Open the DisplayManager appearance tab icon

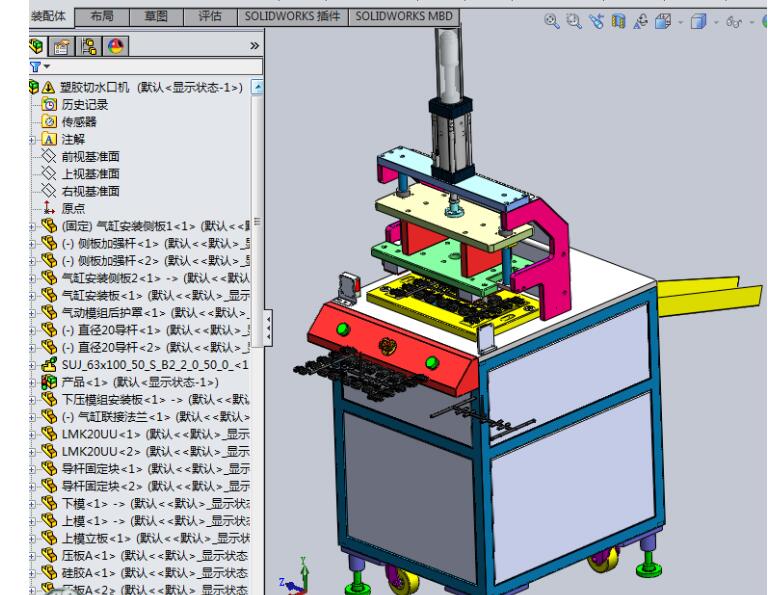(x=116, y=47)
